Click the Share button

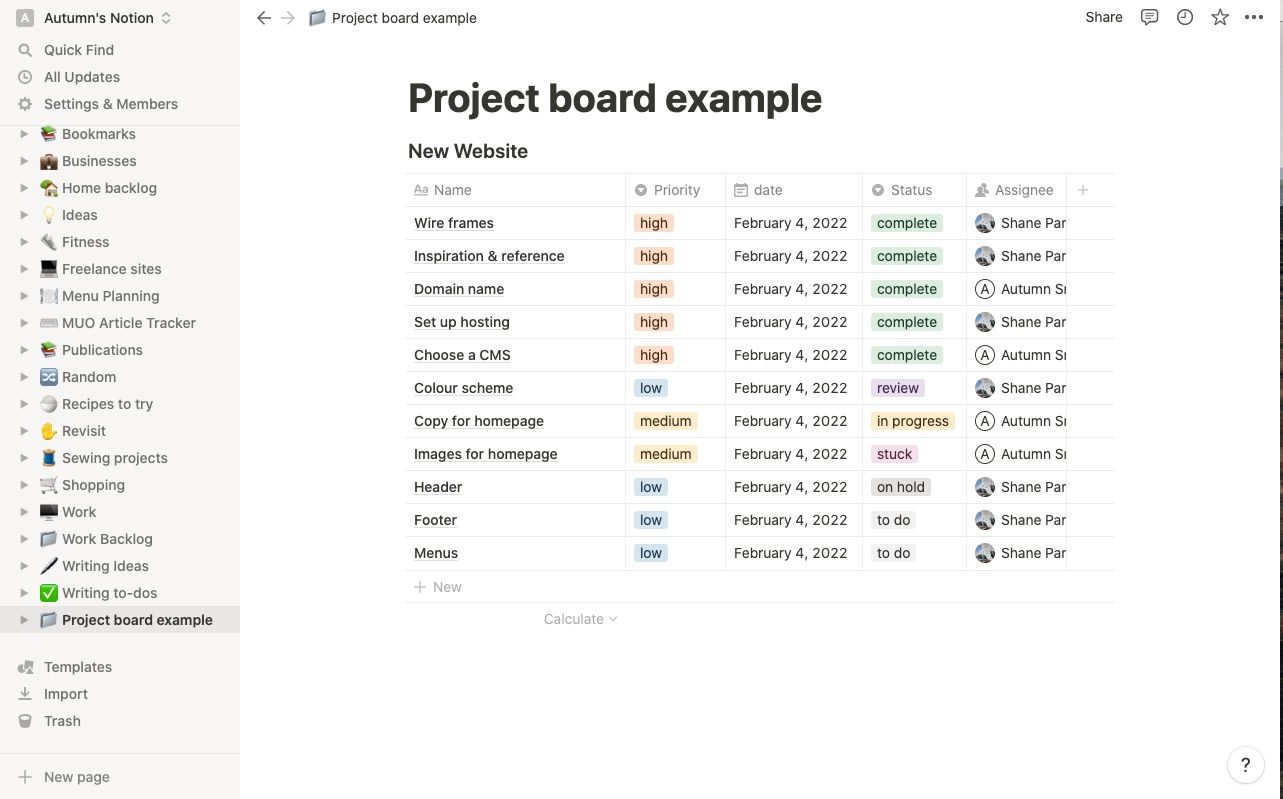pos(1103,17)
